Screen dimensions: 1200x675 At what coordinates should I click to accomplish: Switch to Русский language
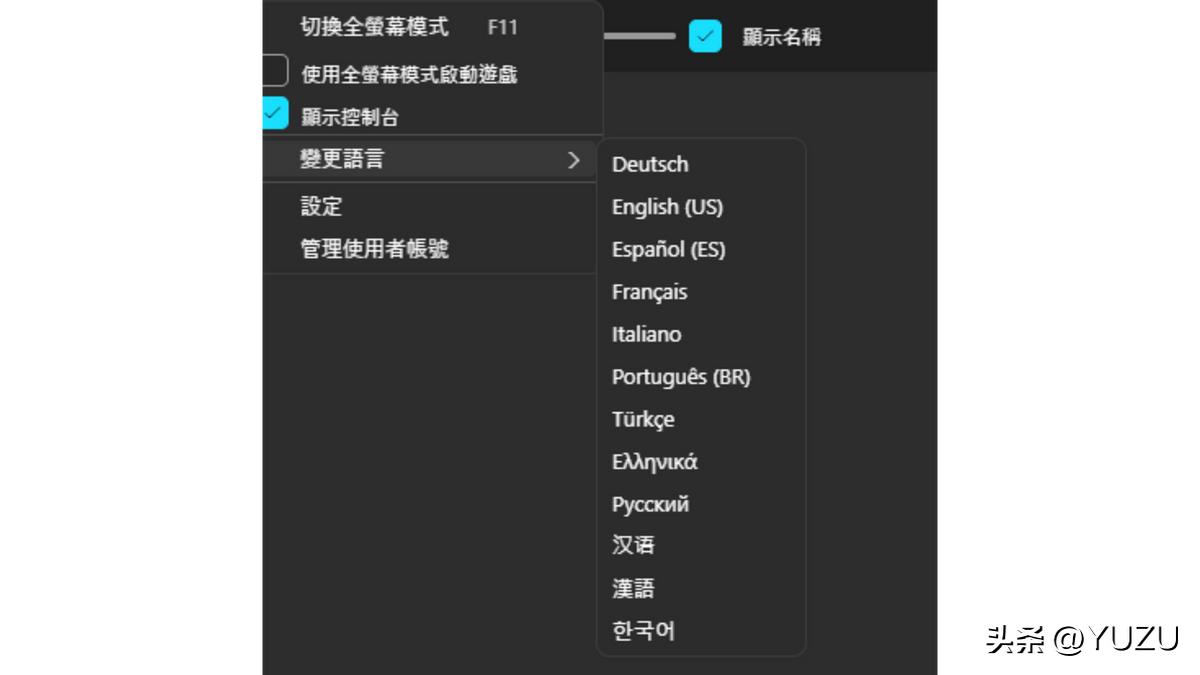click(x=650, y=504)
